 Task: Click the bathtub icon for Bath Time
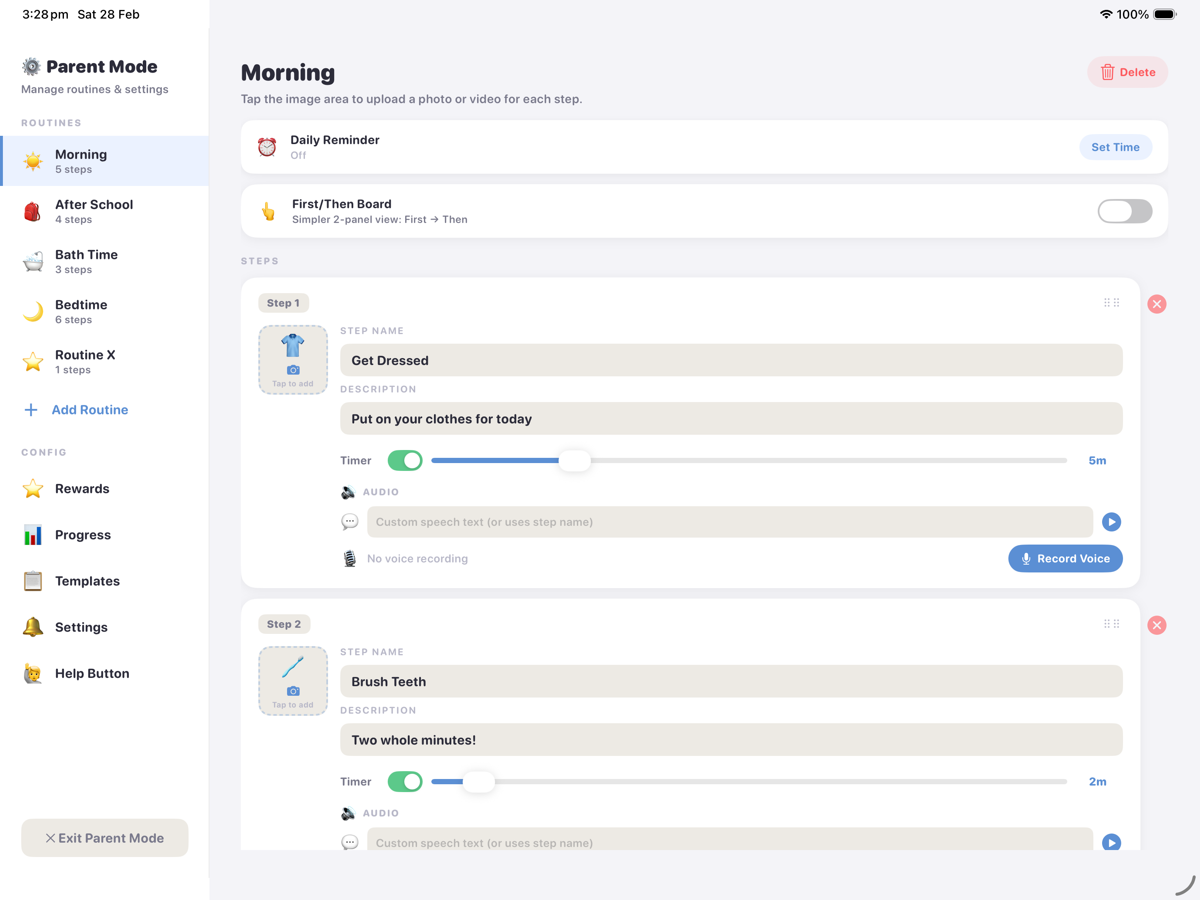(33, 261)
